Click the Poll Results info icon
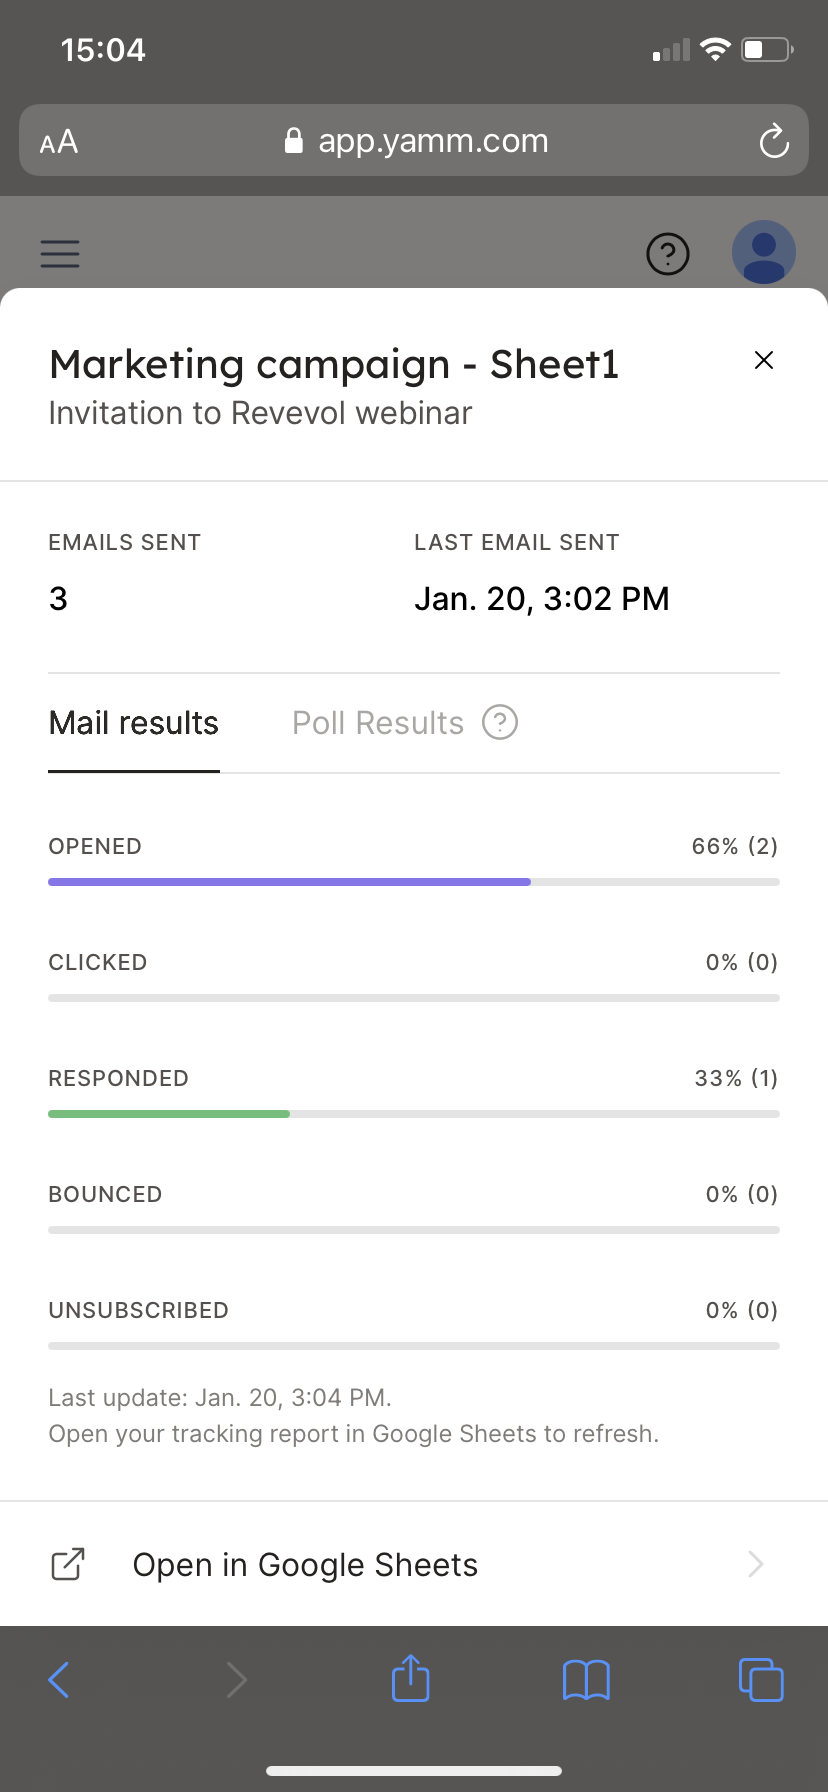 pos(500,722)
